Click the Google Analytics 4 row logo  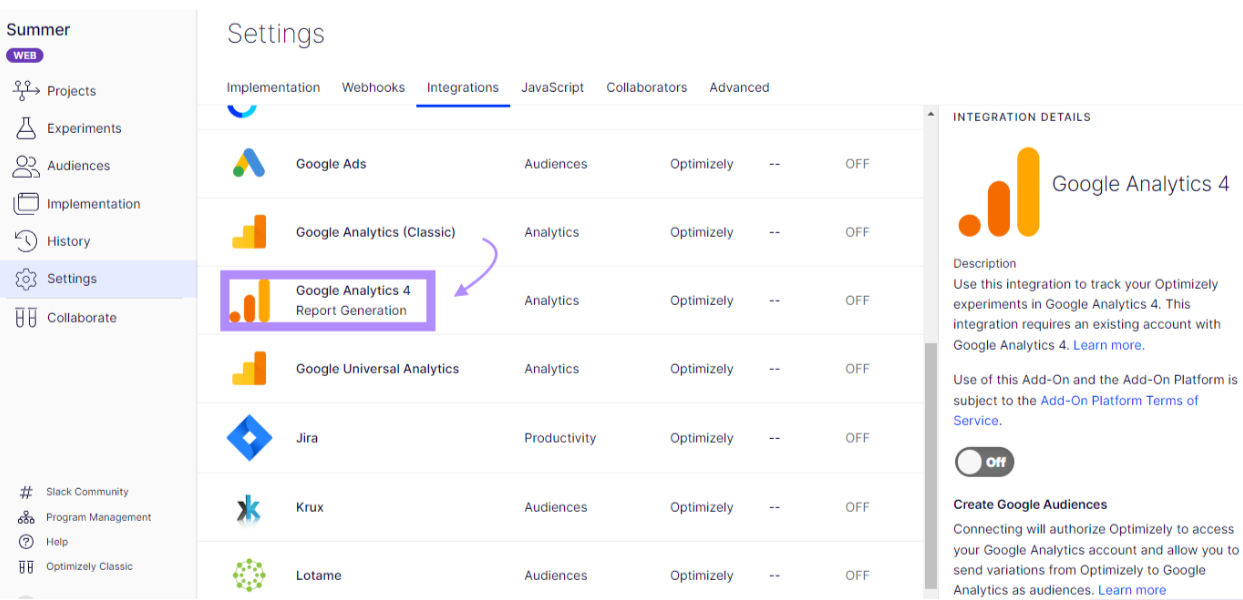250,300
